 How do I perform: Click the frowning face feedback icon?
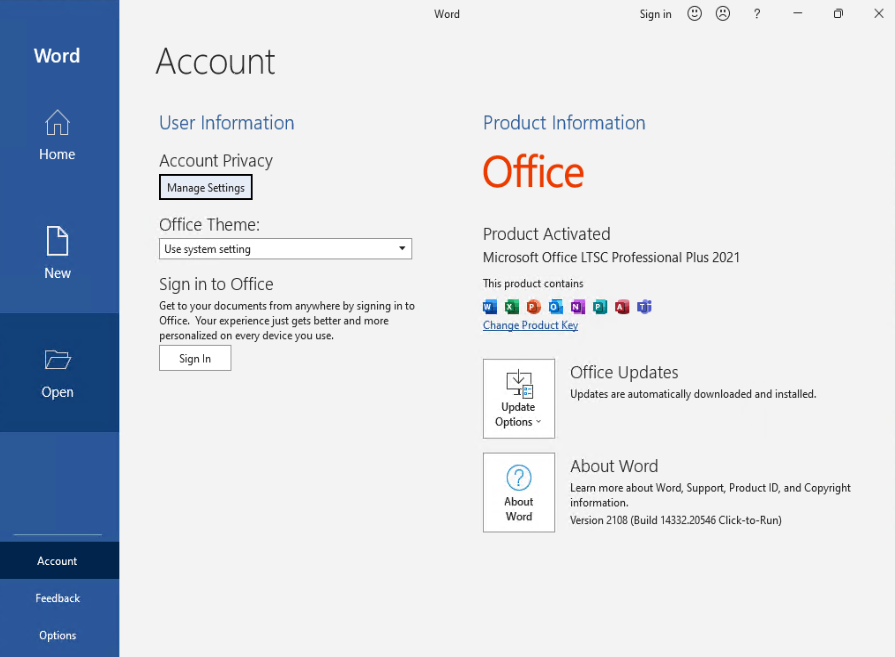[723, 14]
